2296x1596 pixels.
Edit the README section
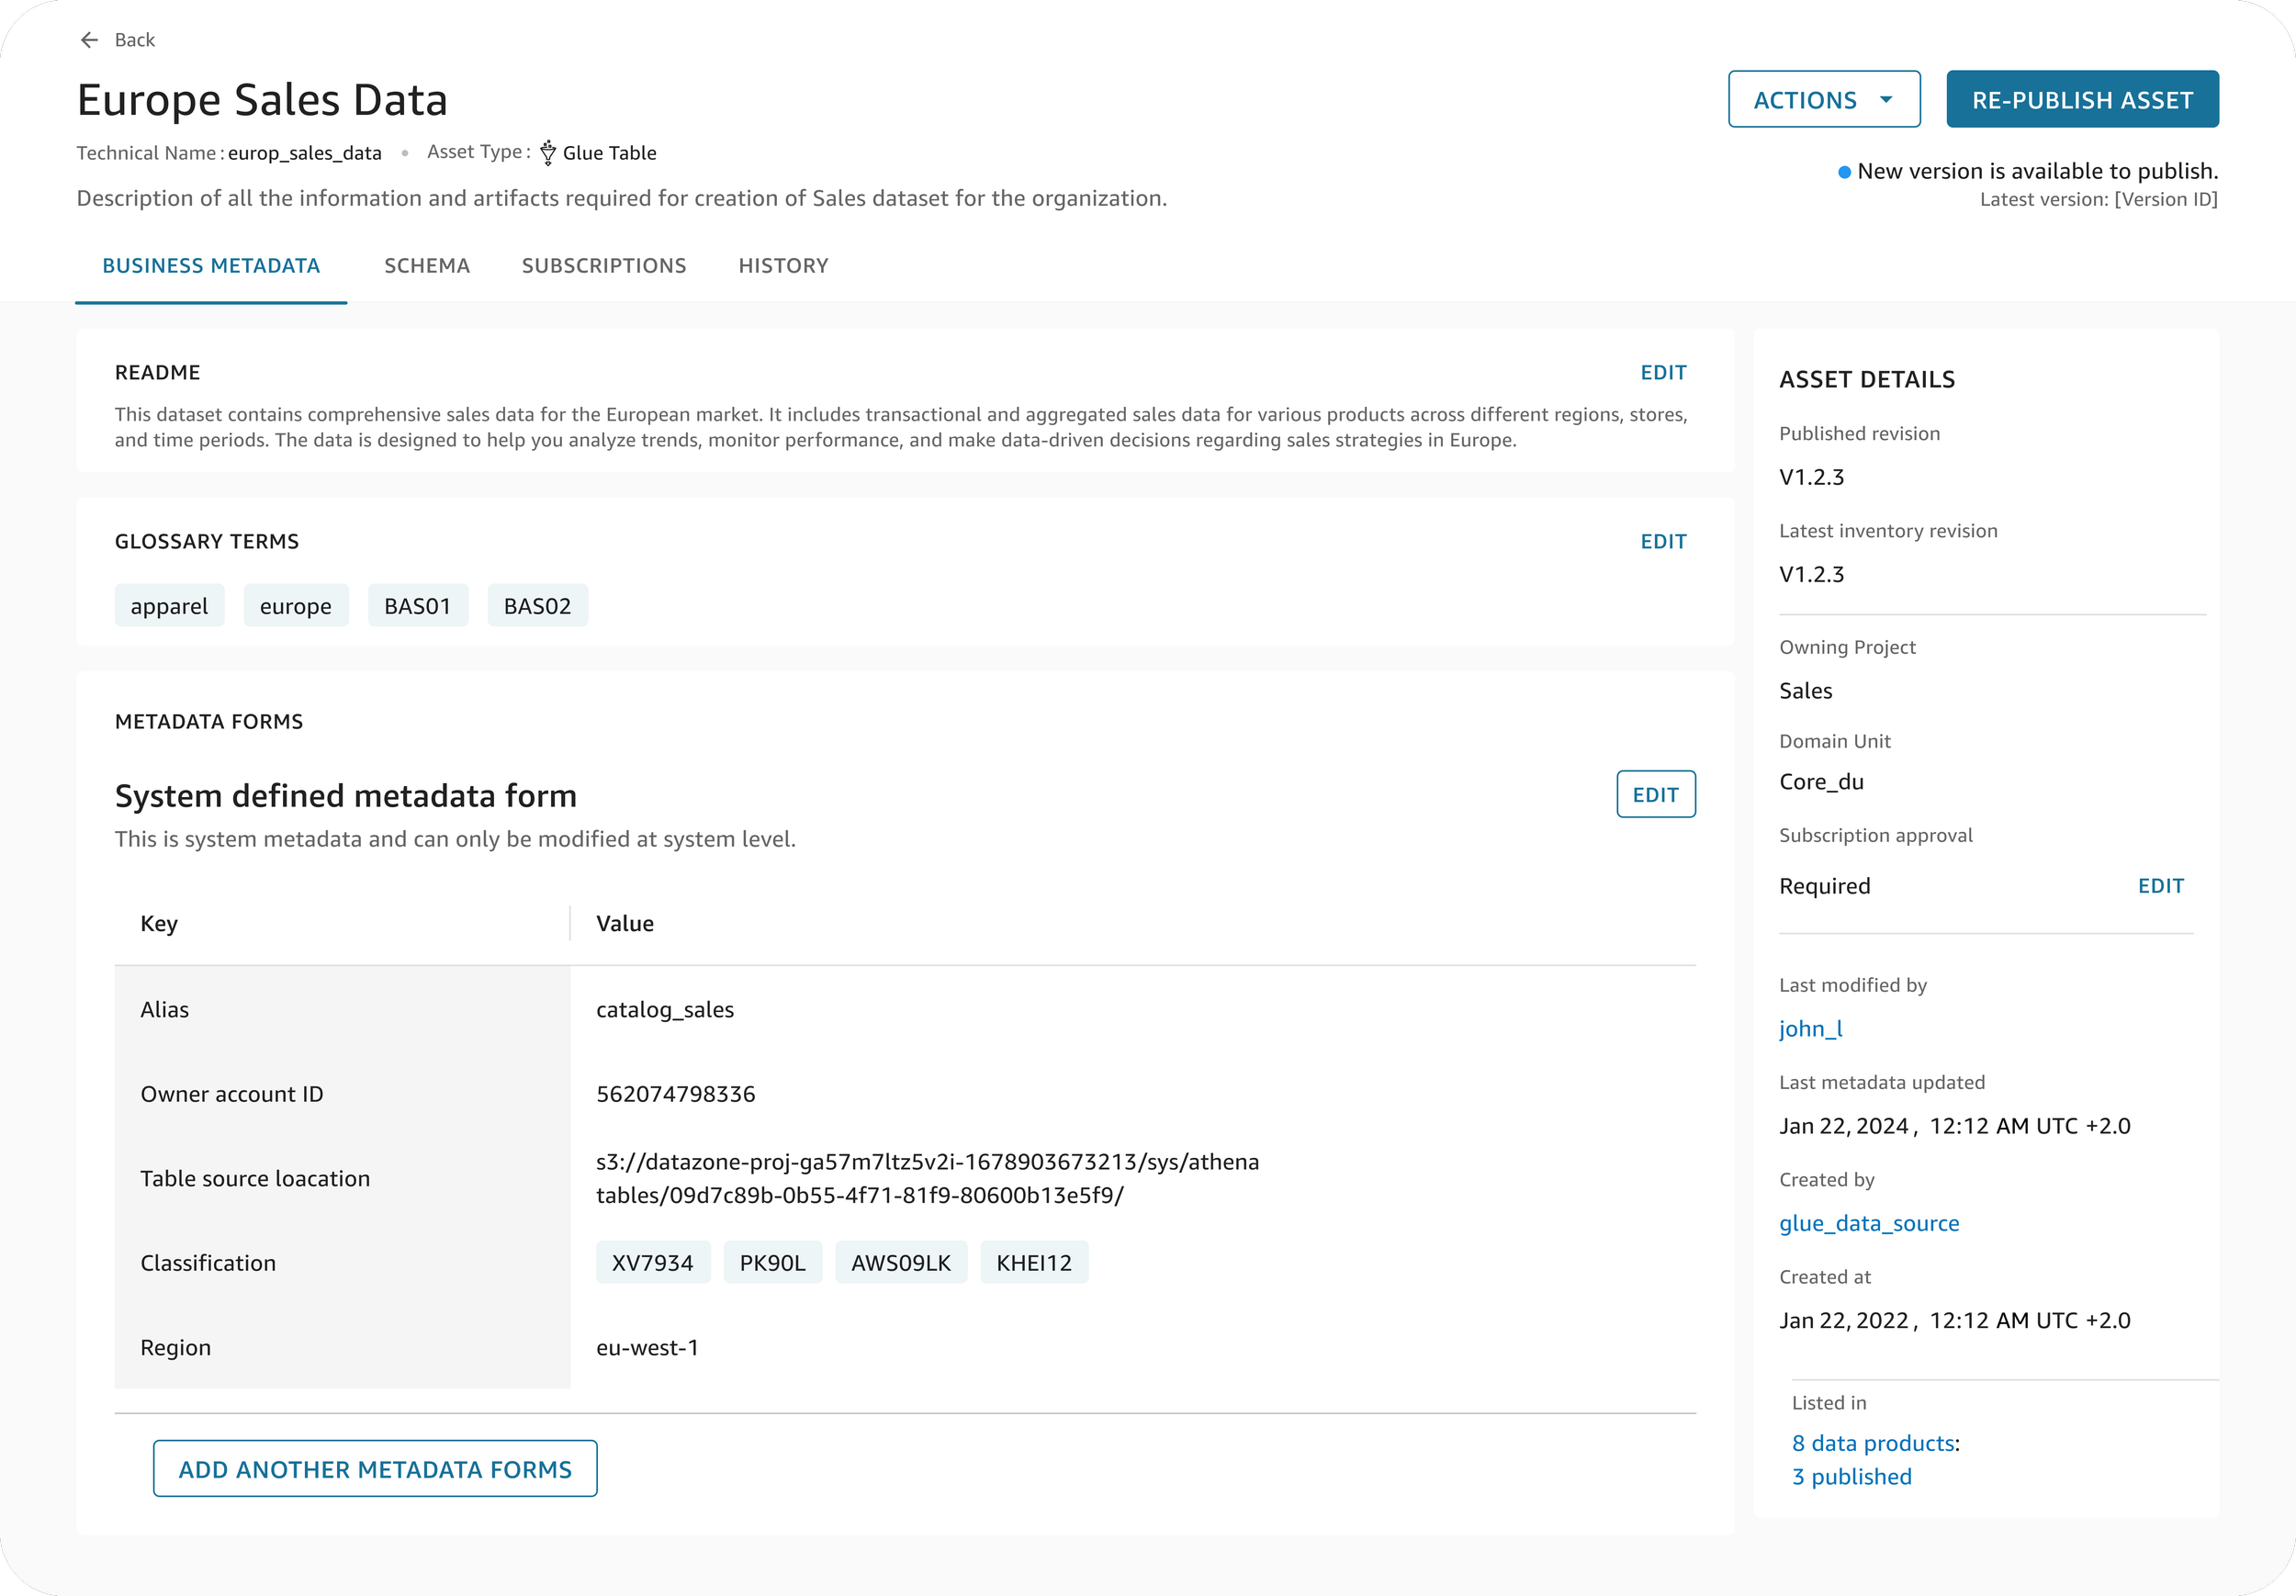click(x=1662, y=373)
